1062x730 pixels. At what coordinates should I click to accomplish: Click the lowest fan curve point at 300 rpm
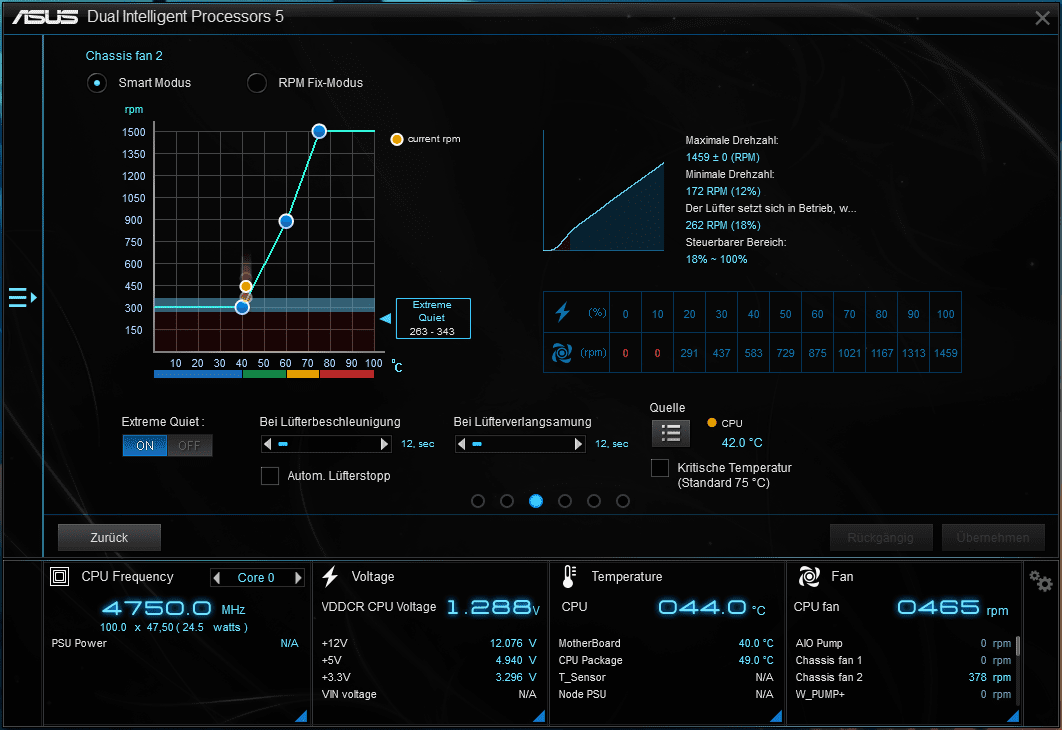(x=242, y=307)
